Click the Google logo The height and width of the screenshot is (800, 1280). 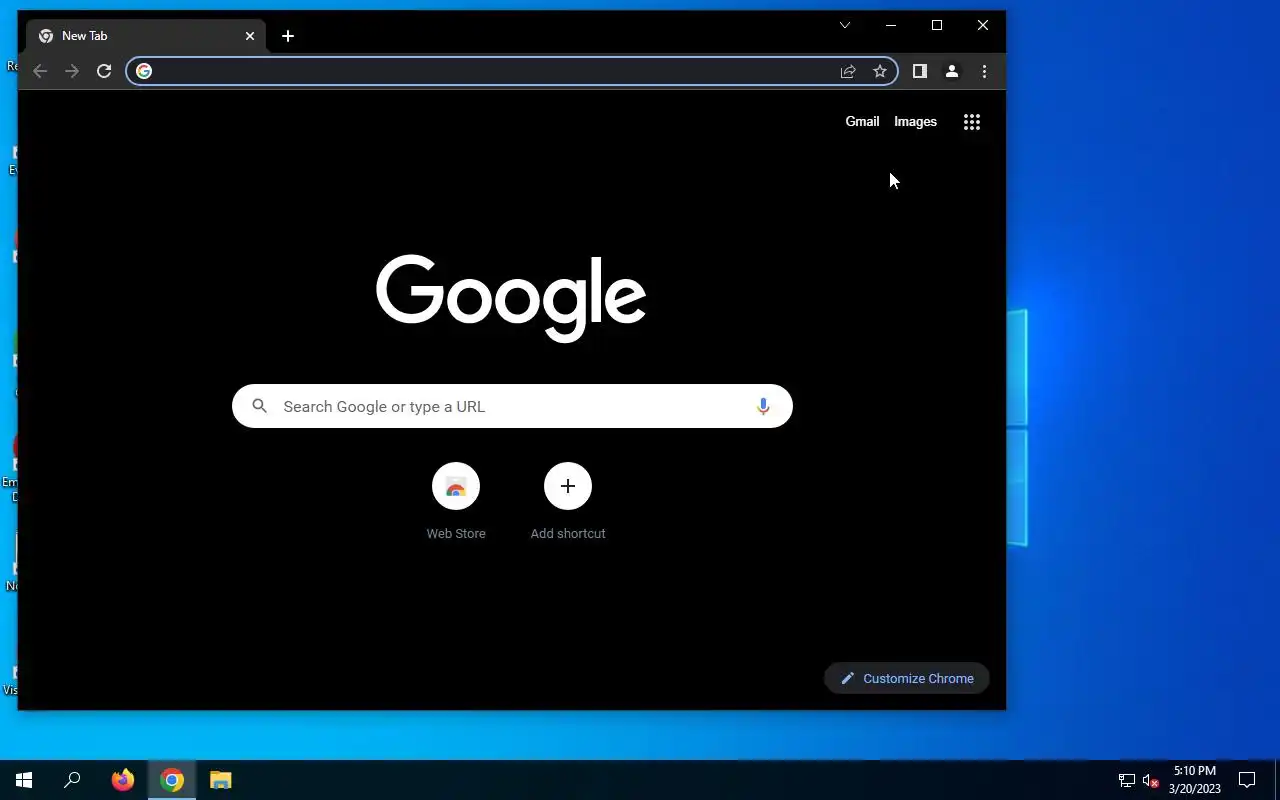click(511, 298)
